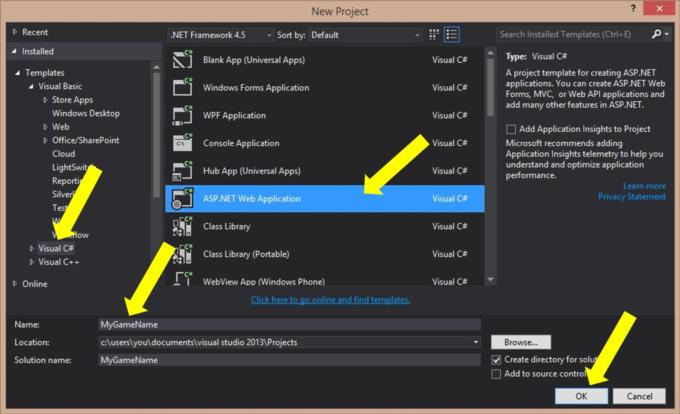The width and height of the screenshot is (680, 414).
Task: Click the search magnifier icon
Action: (657, 34)
